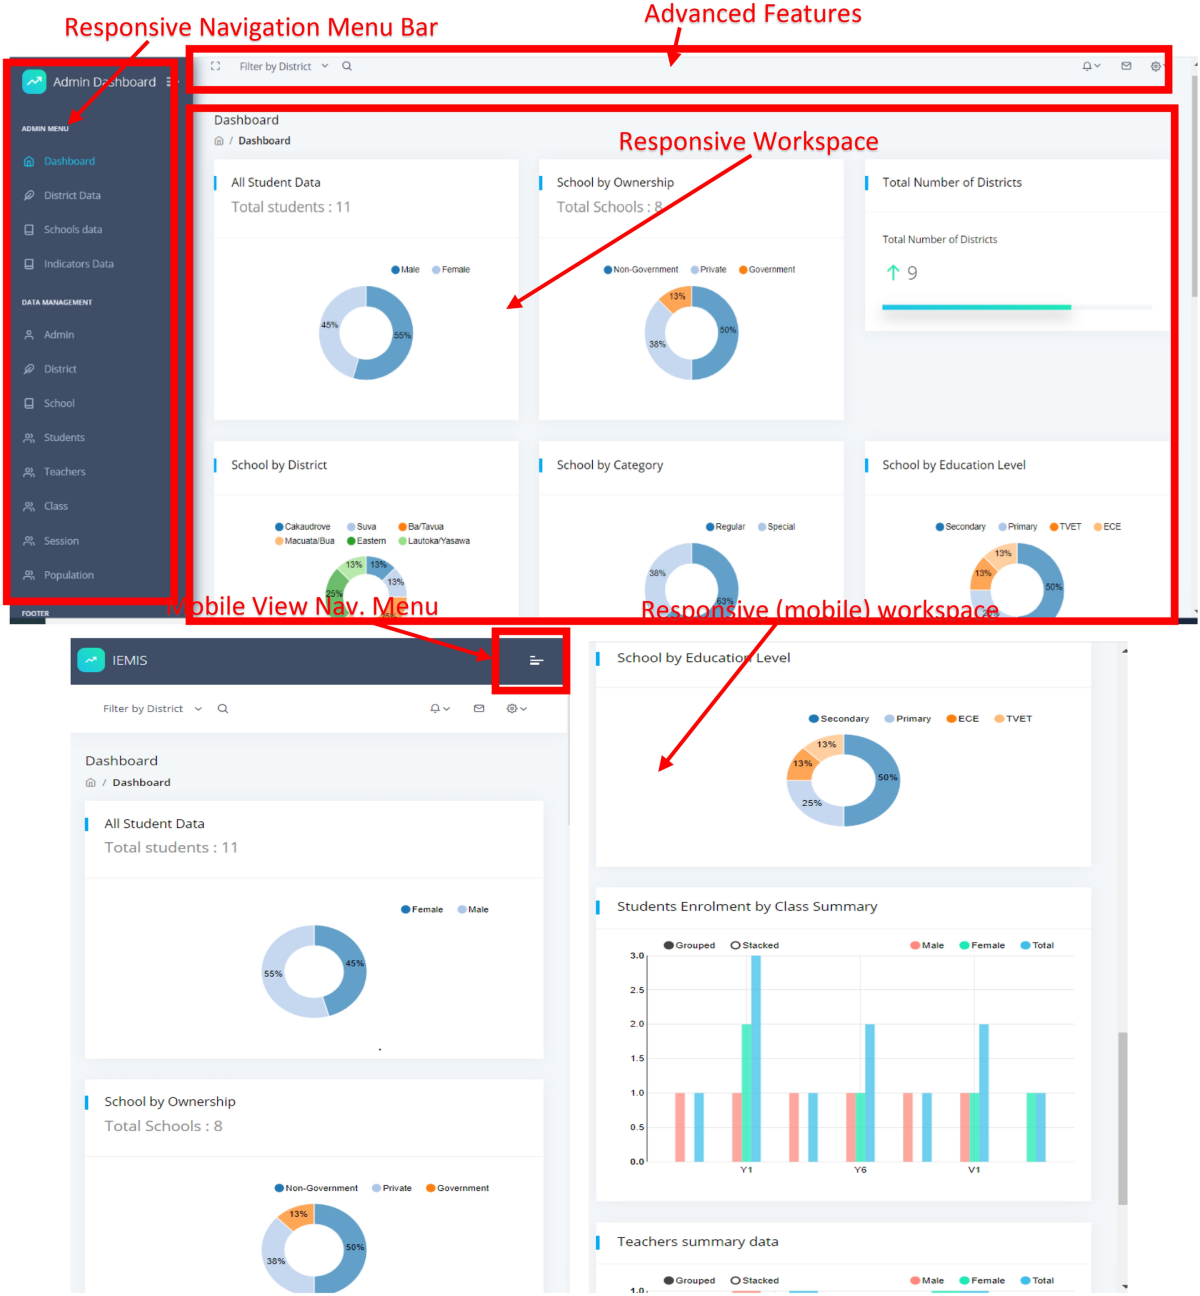Viewport: 1200px width, 1296px height.
Task: Open the mobile Filter by District dropdown
Action: click(x=152, y=708)
